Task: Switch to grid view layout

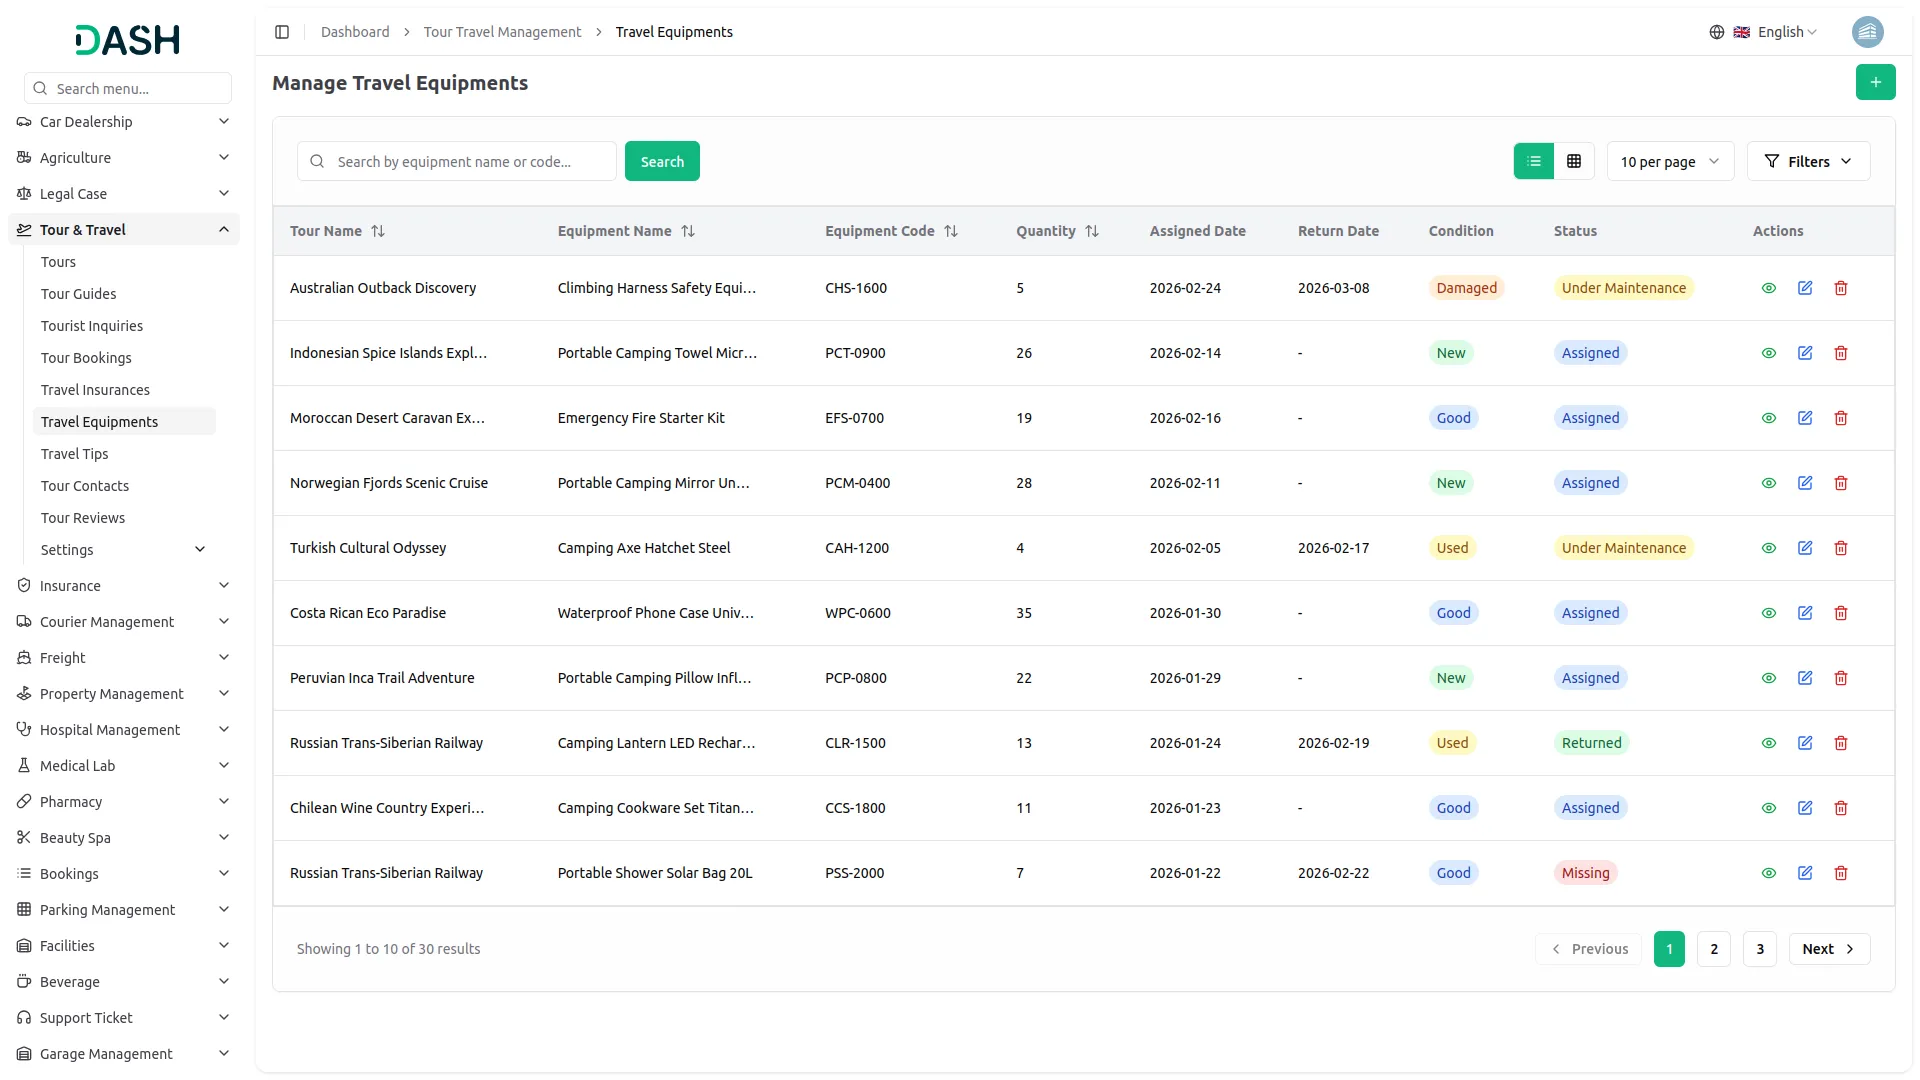Action: (x=1574, y=161)
